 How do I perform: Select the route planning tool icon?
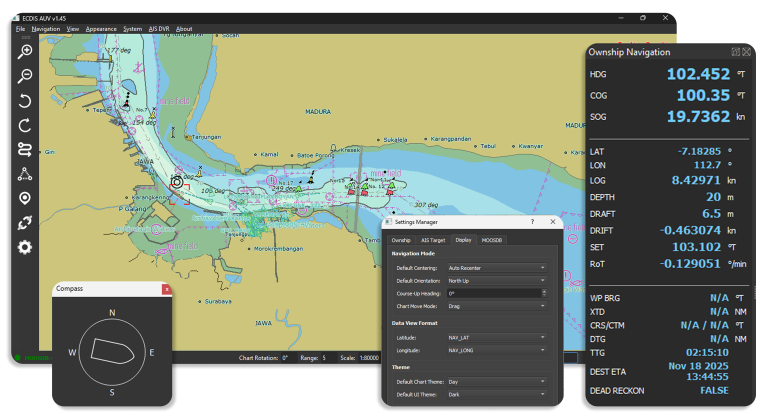25,149
